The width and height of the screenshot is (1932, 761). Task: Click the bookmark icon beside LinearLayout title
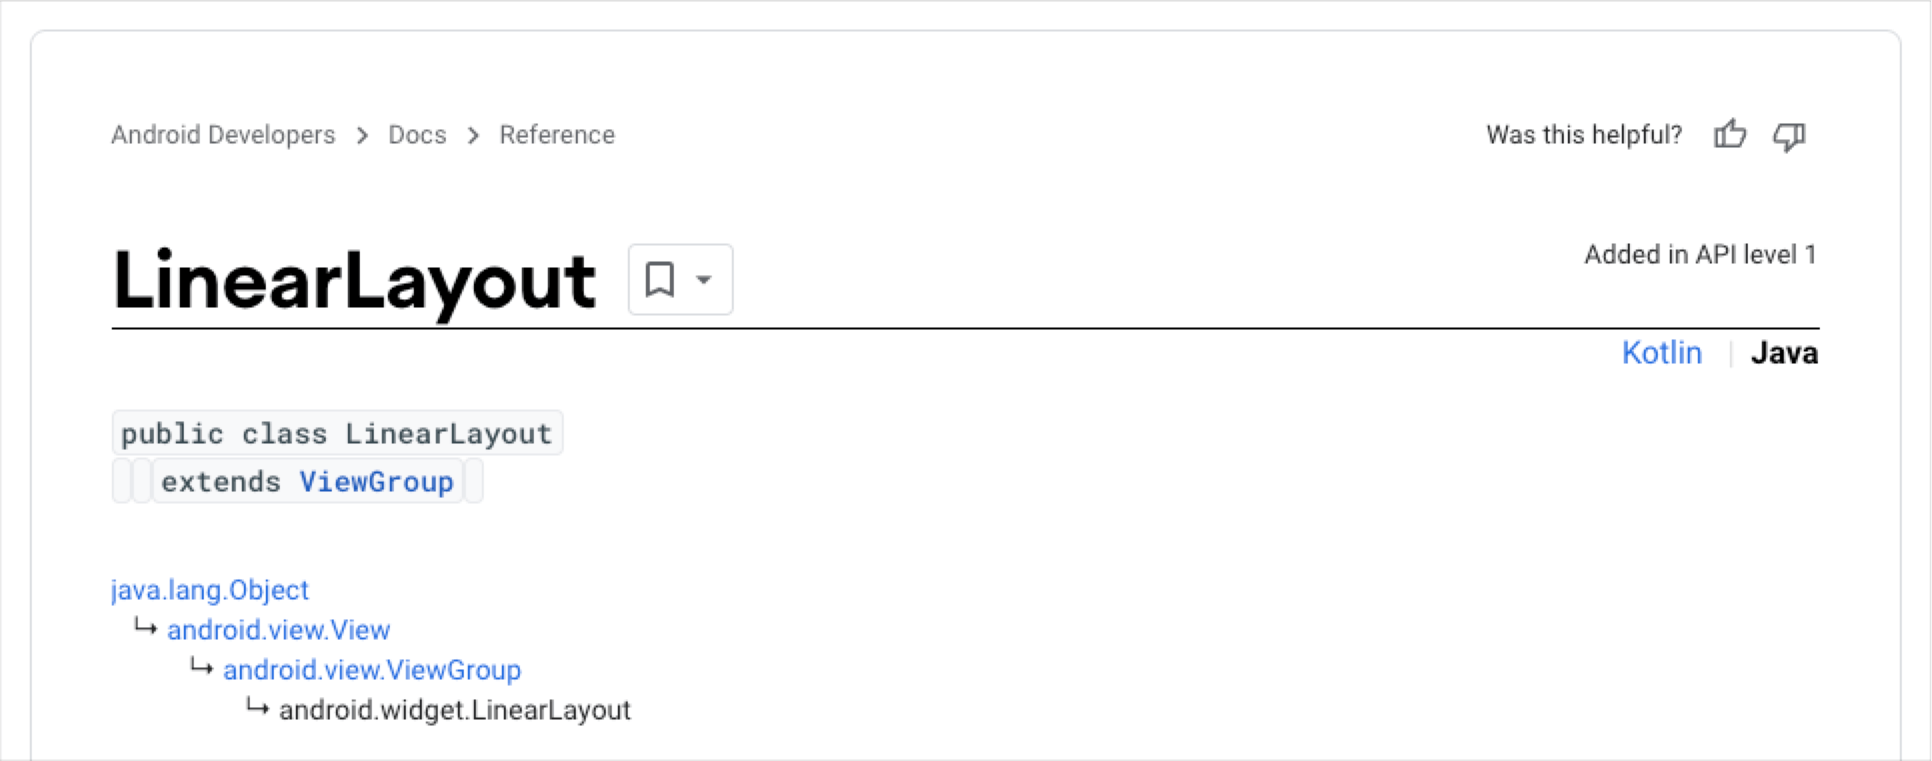pyautogui.click(x=660, y=280)
